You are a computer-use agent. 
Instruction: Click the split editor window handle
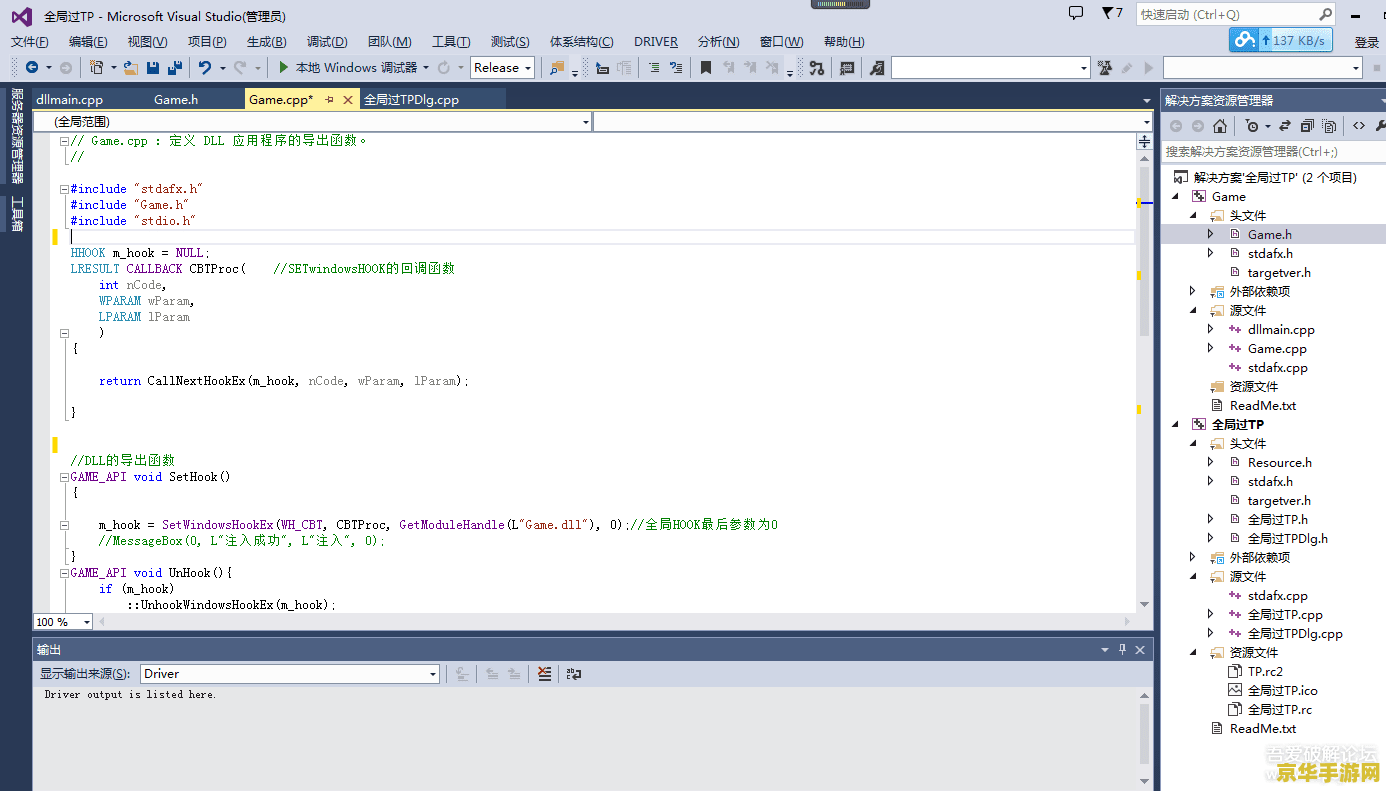[1145, 143]
